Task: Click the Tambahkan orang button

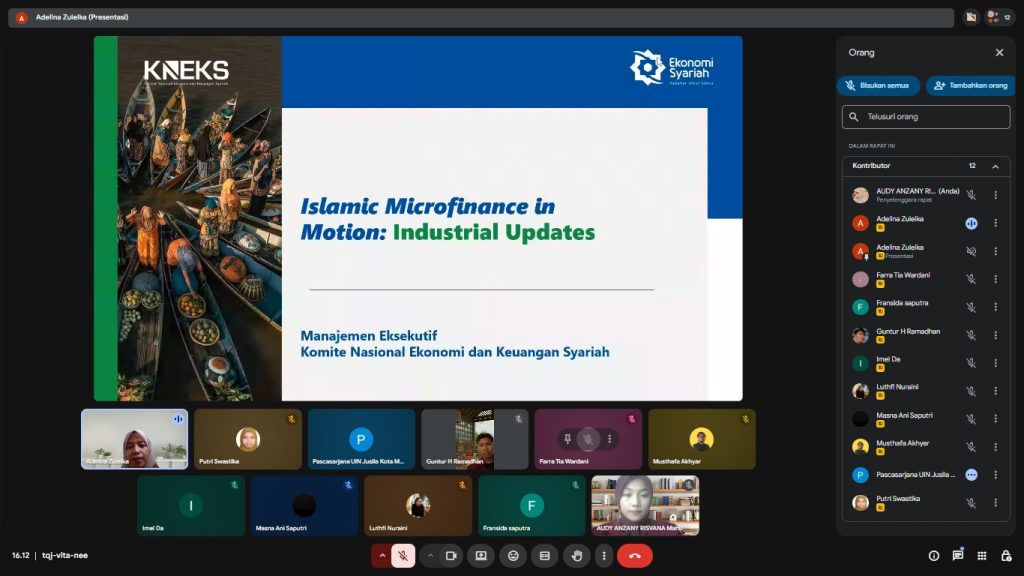Action: click(x=970, y=86)
